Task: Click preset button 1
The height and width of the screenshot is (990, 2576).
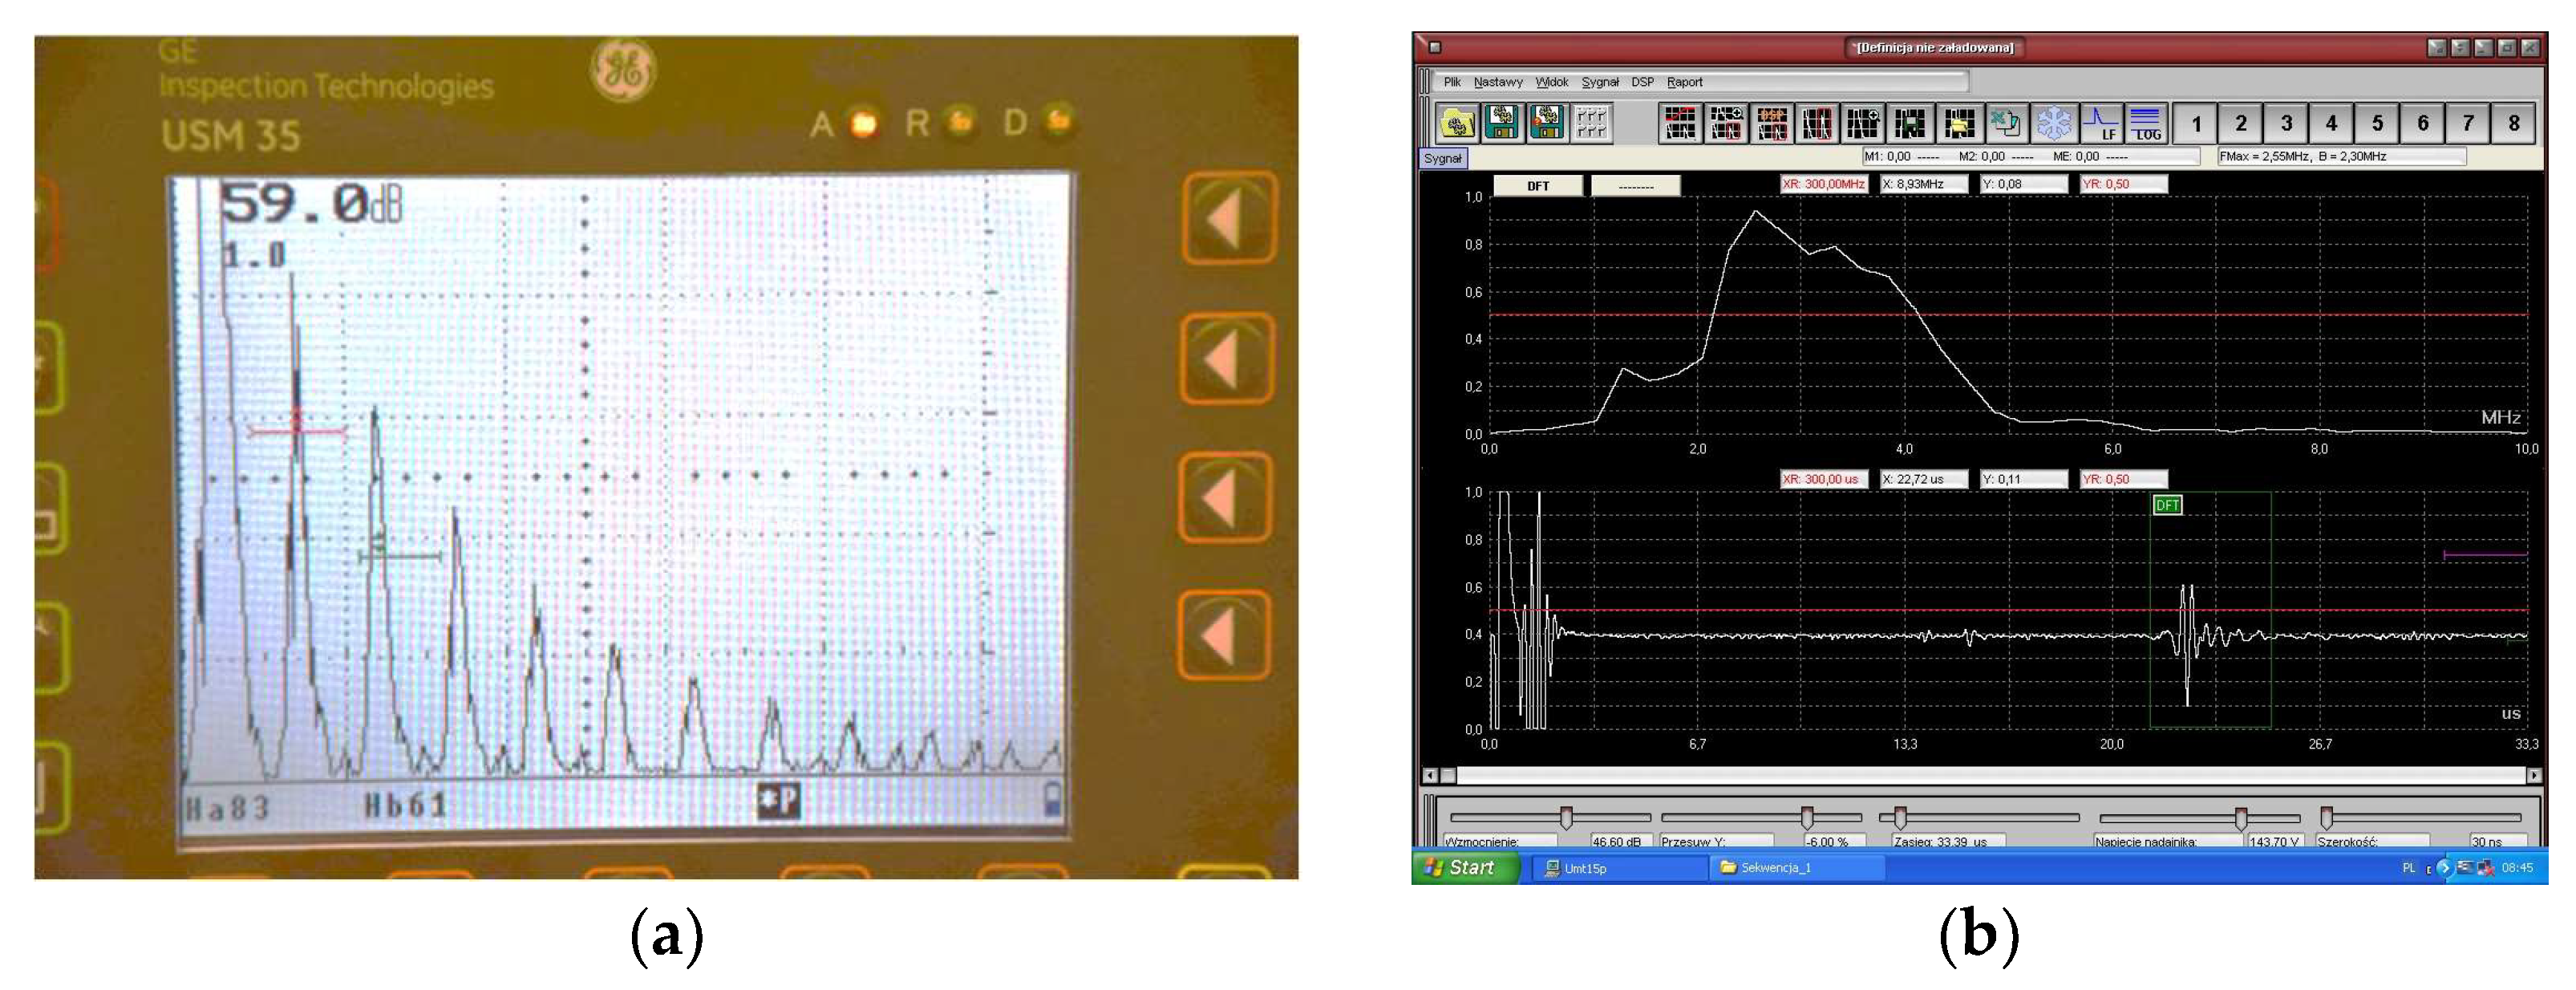Action: (x=2196, y=123)
